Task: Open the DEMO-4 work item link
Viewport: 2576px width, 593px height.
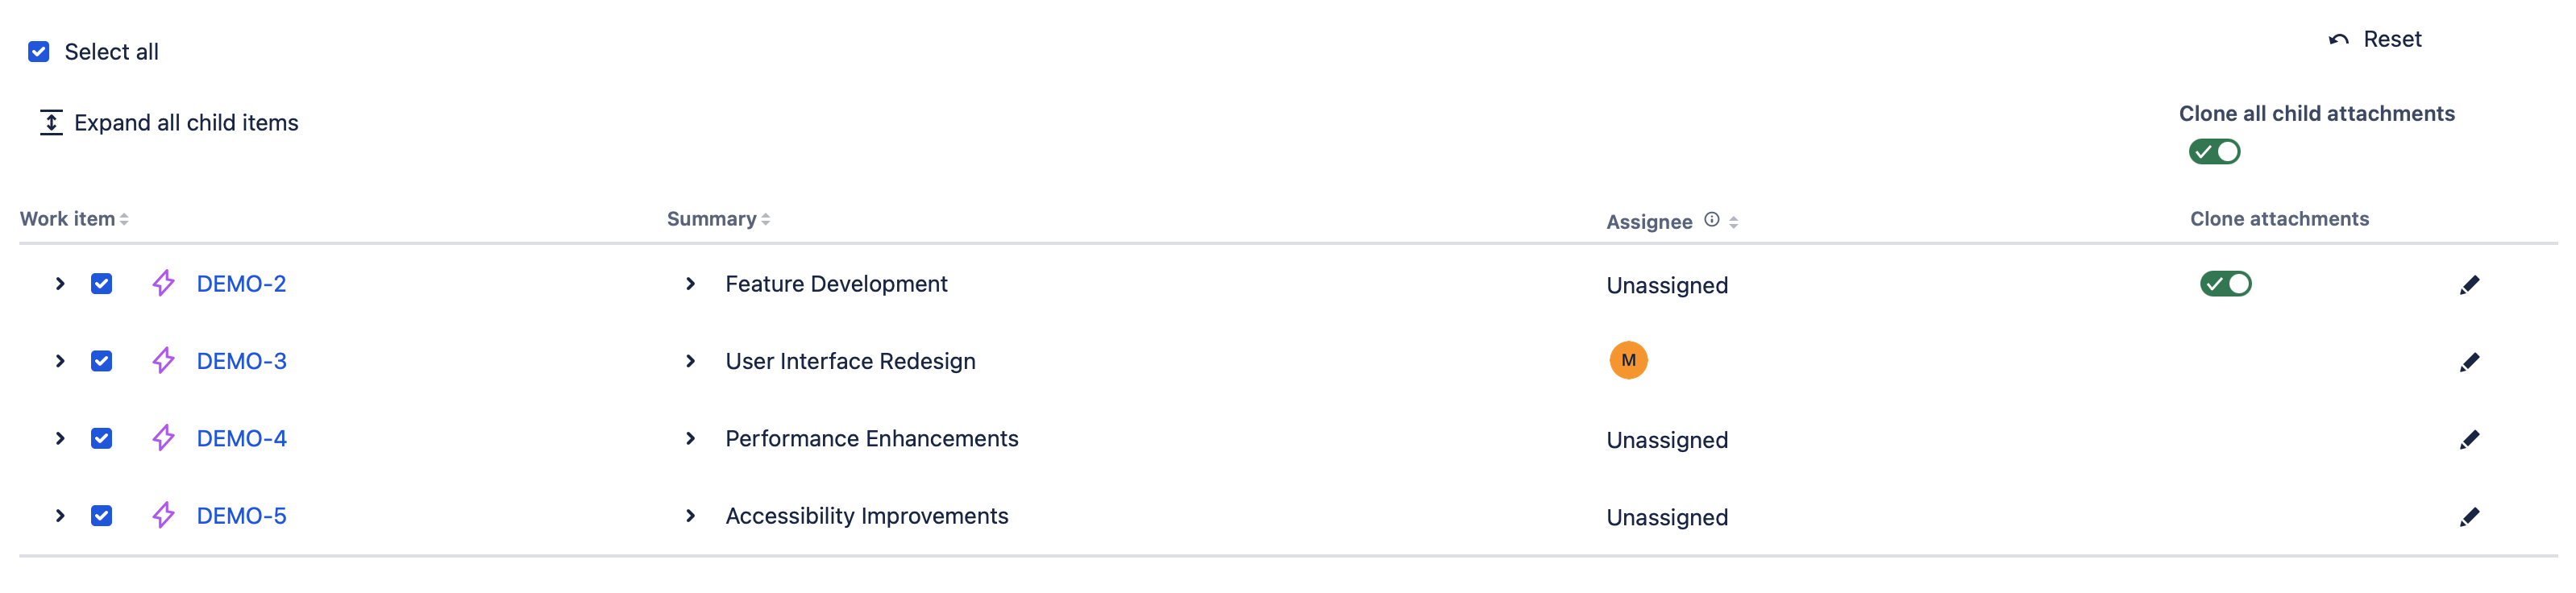Action: click(x=241, y=439)
